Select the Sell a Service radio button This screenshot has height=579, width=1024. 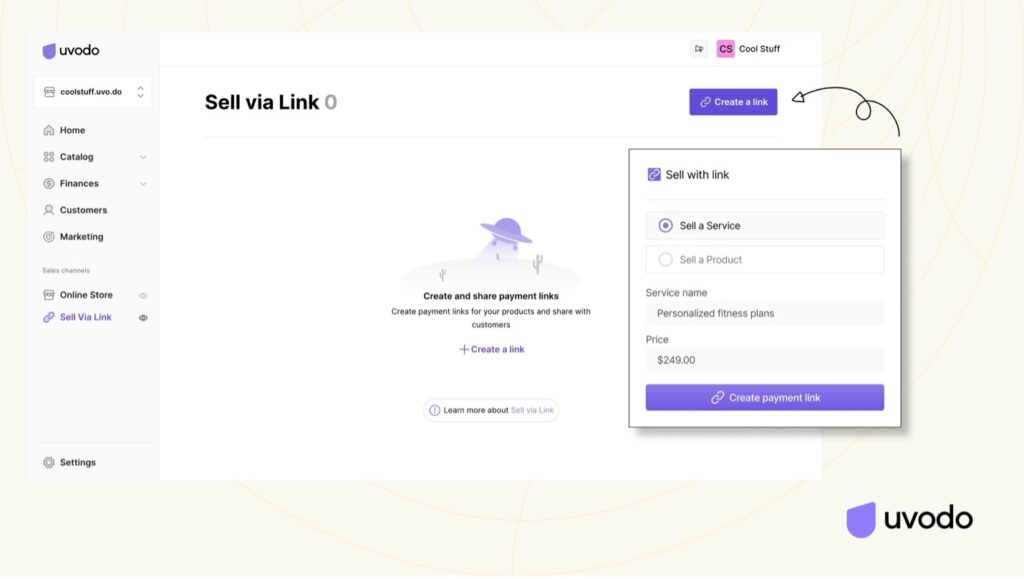click(665, 226)
